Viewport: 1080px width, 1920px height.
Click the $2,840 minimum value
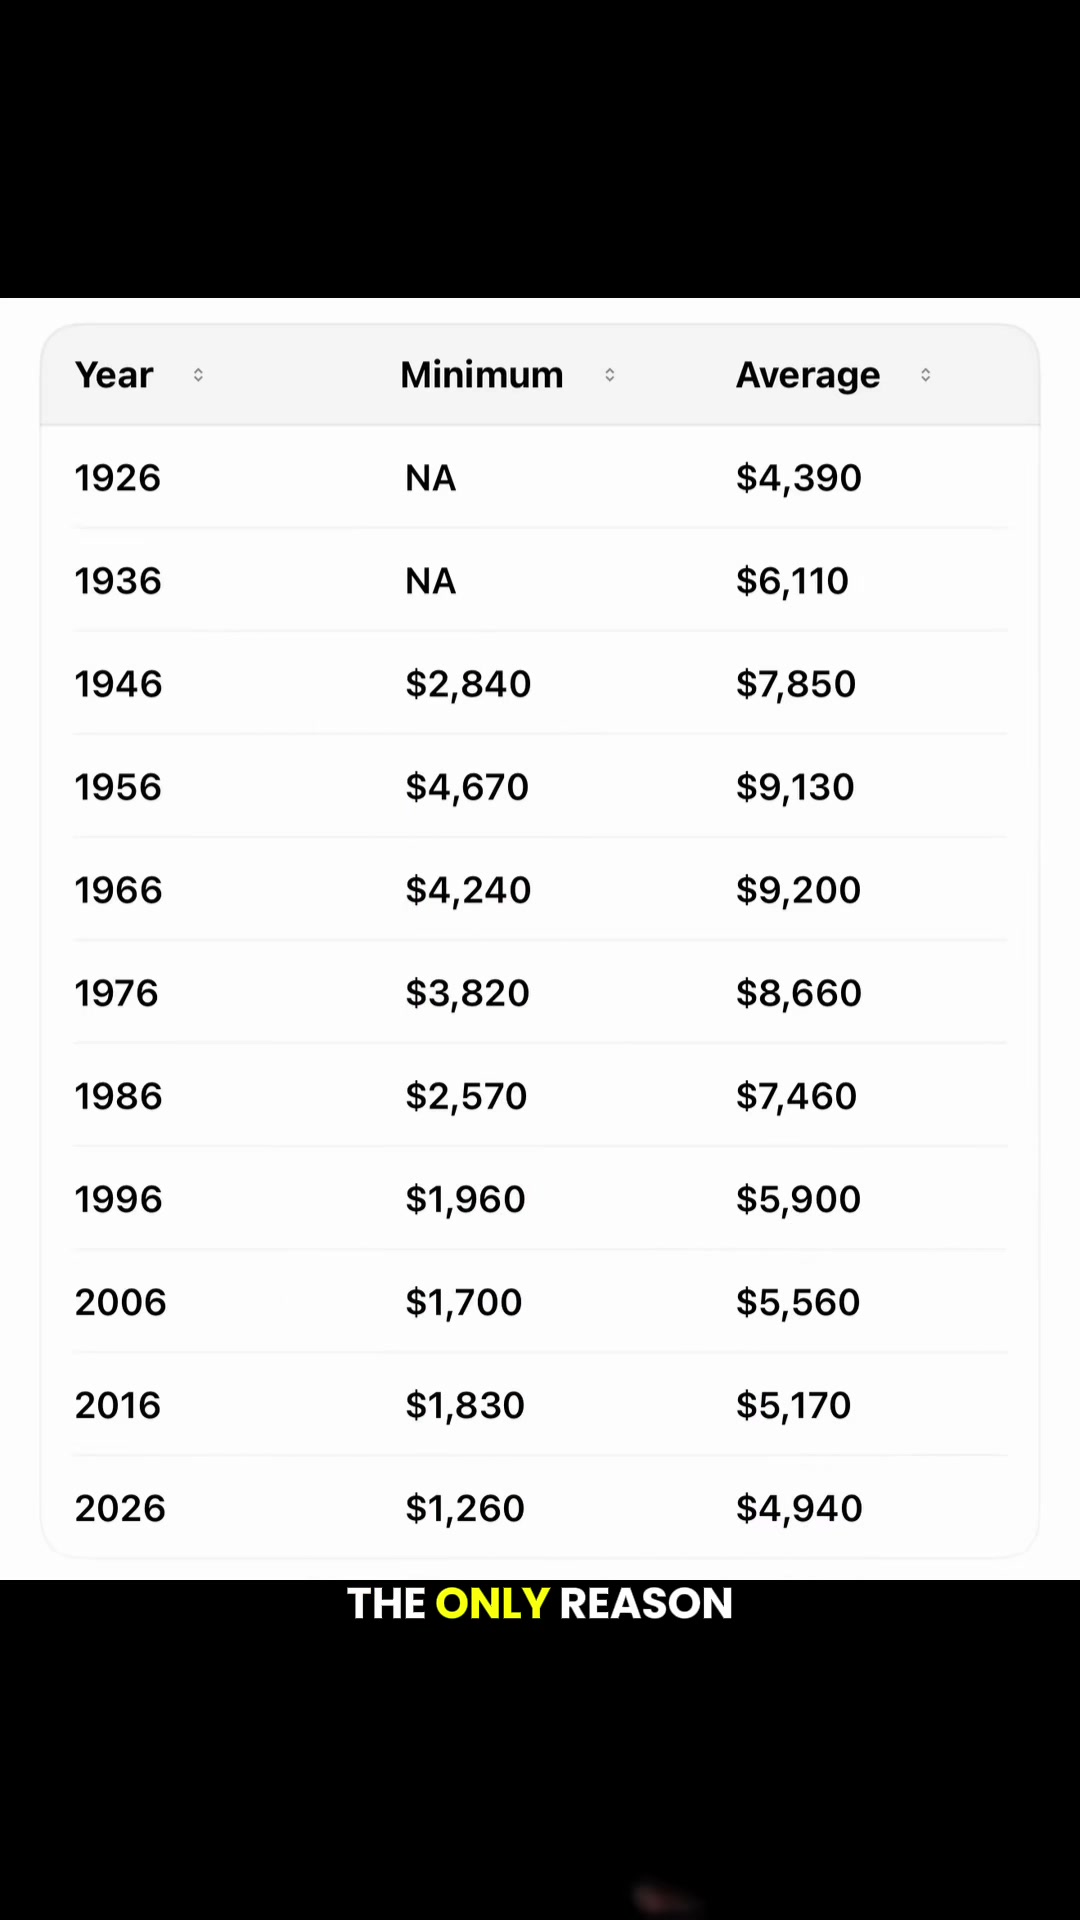point(468,684)
